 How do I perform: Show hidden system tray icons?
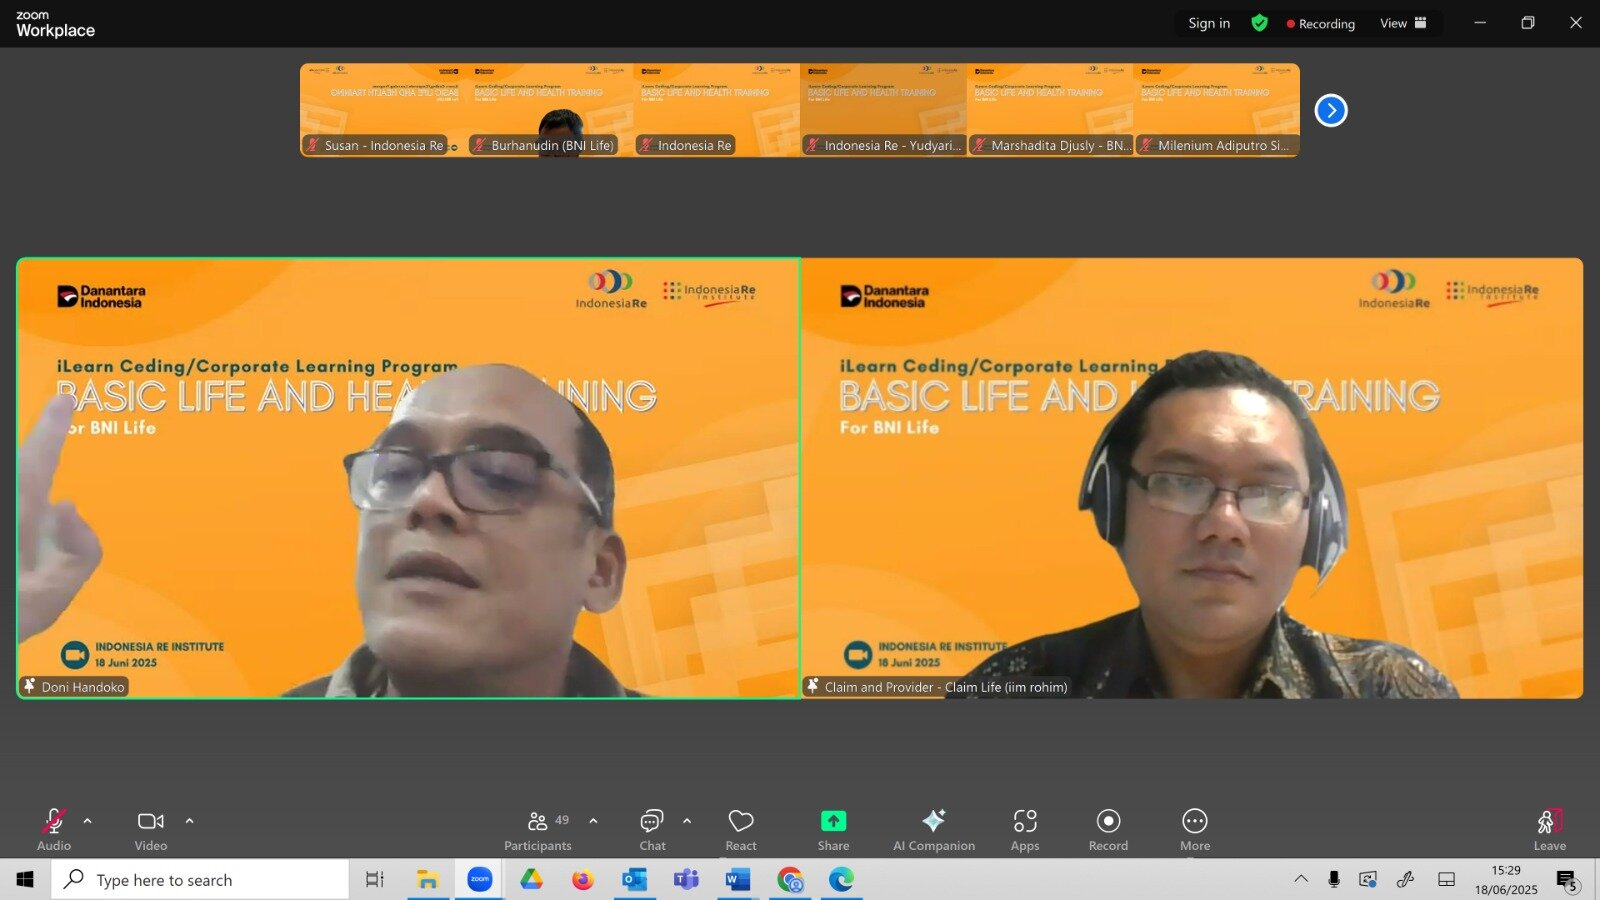[x=1301, y=879]
